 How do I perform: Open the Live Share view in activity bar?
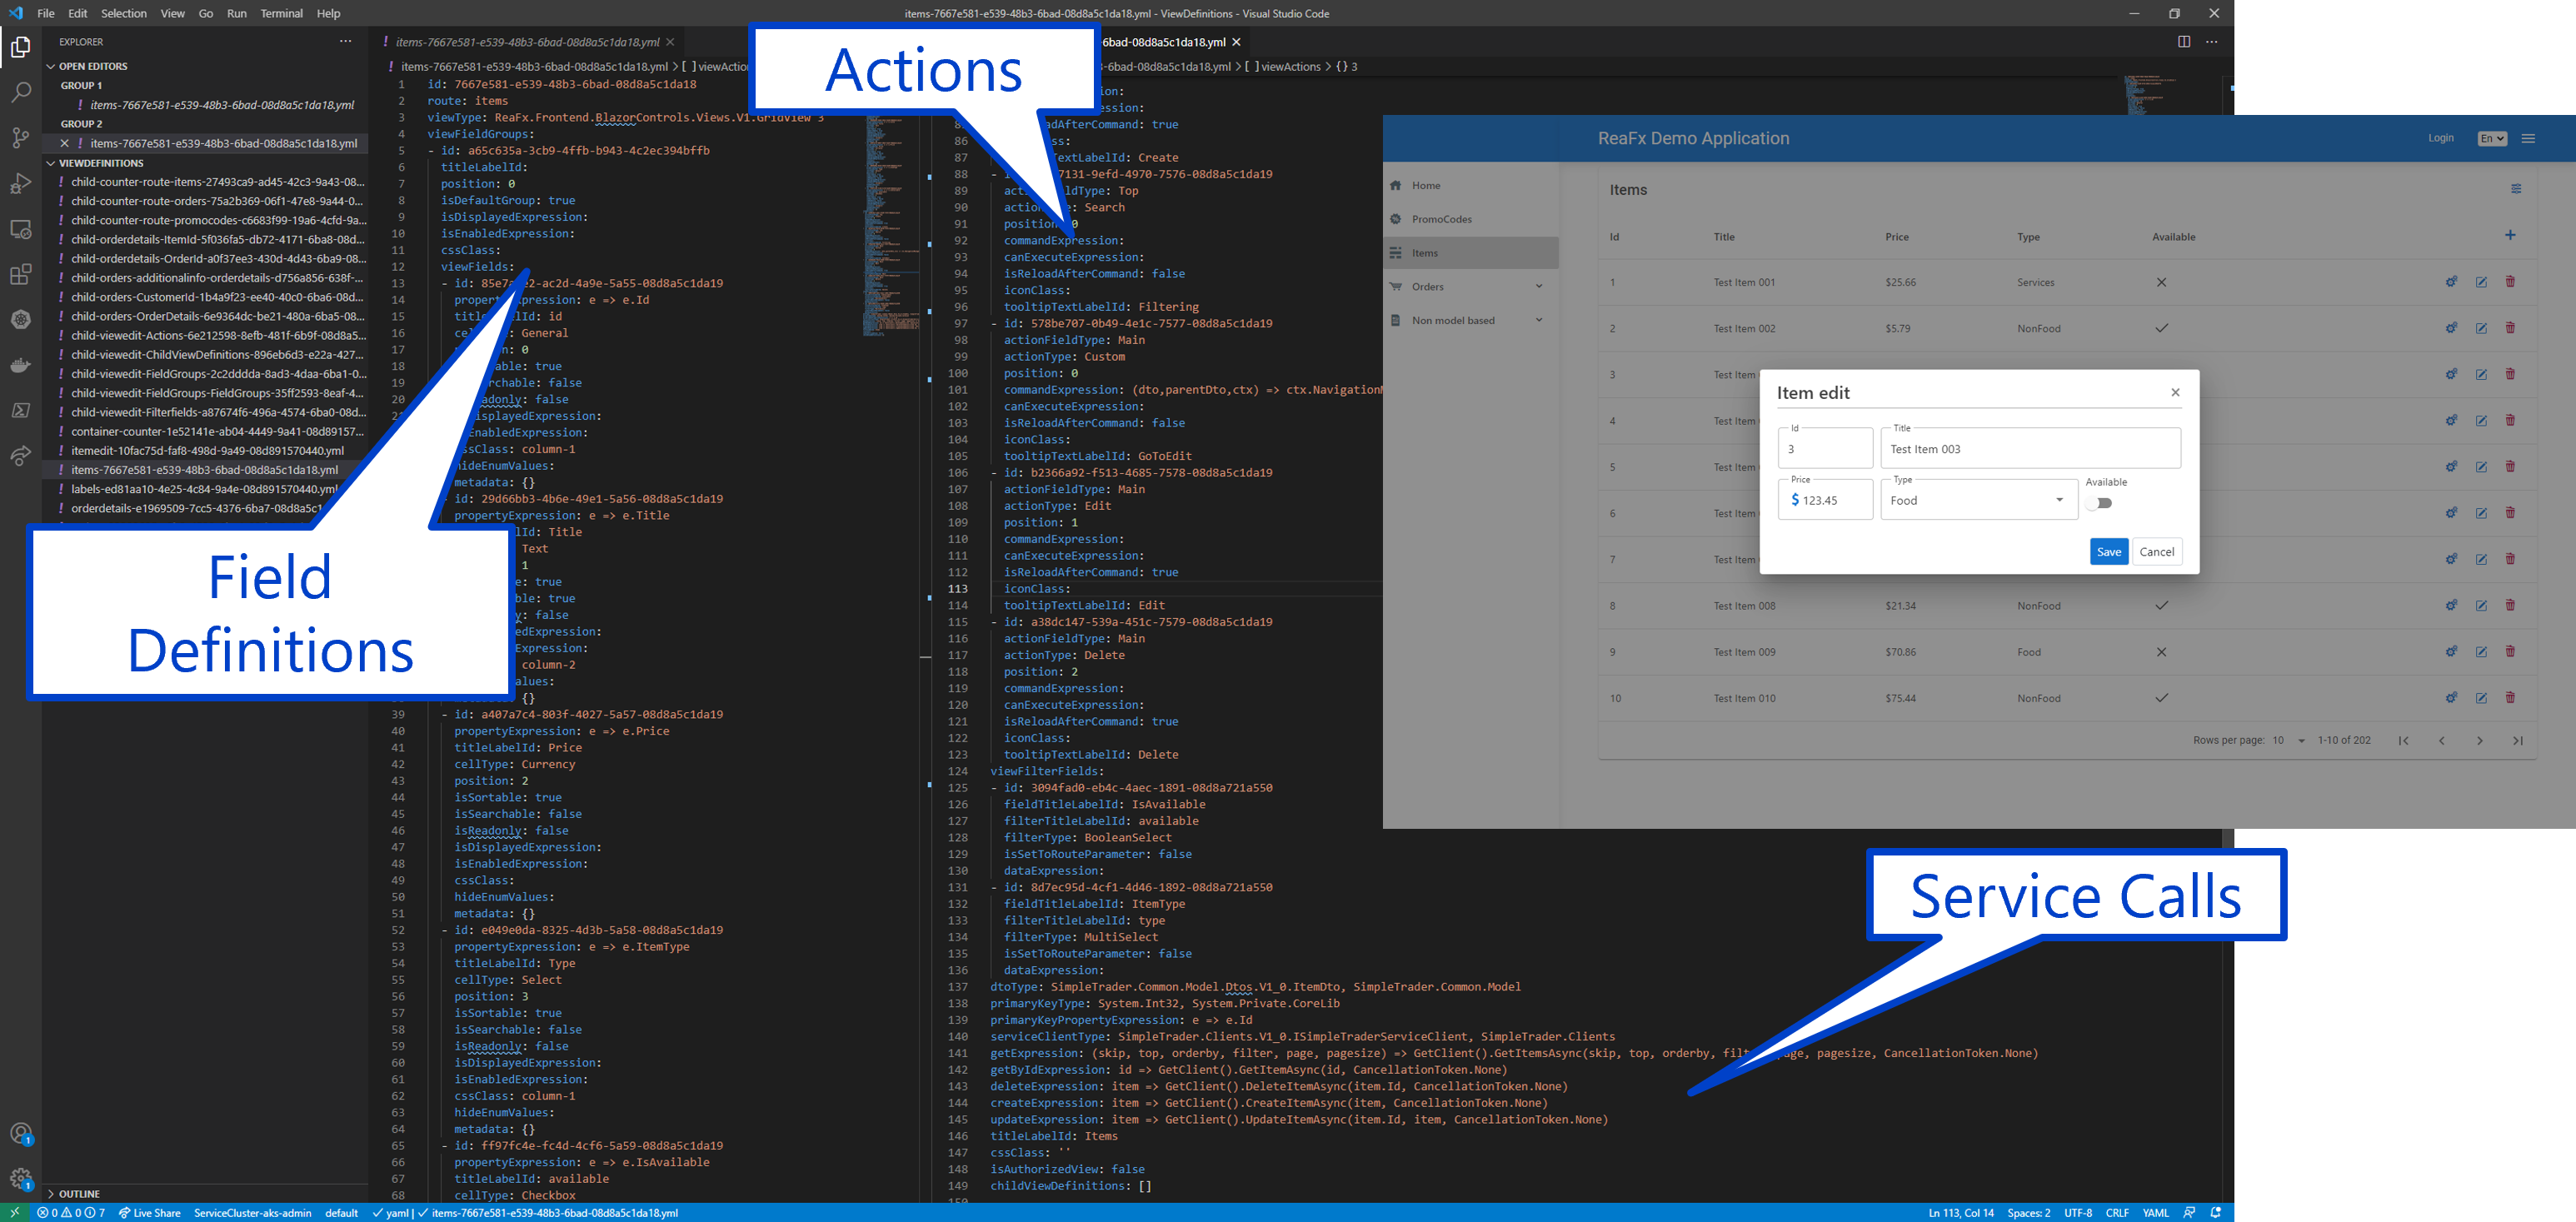pos(21,456)
